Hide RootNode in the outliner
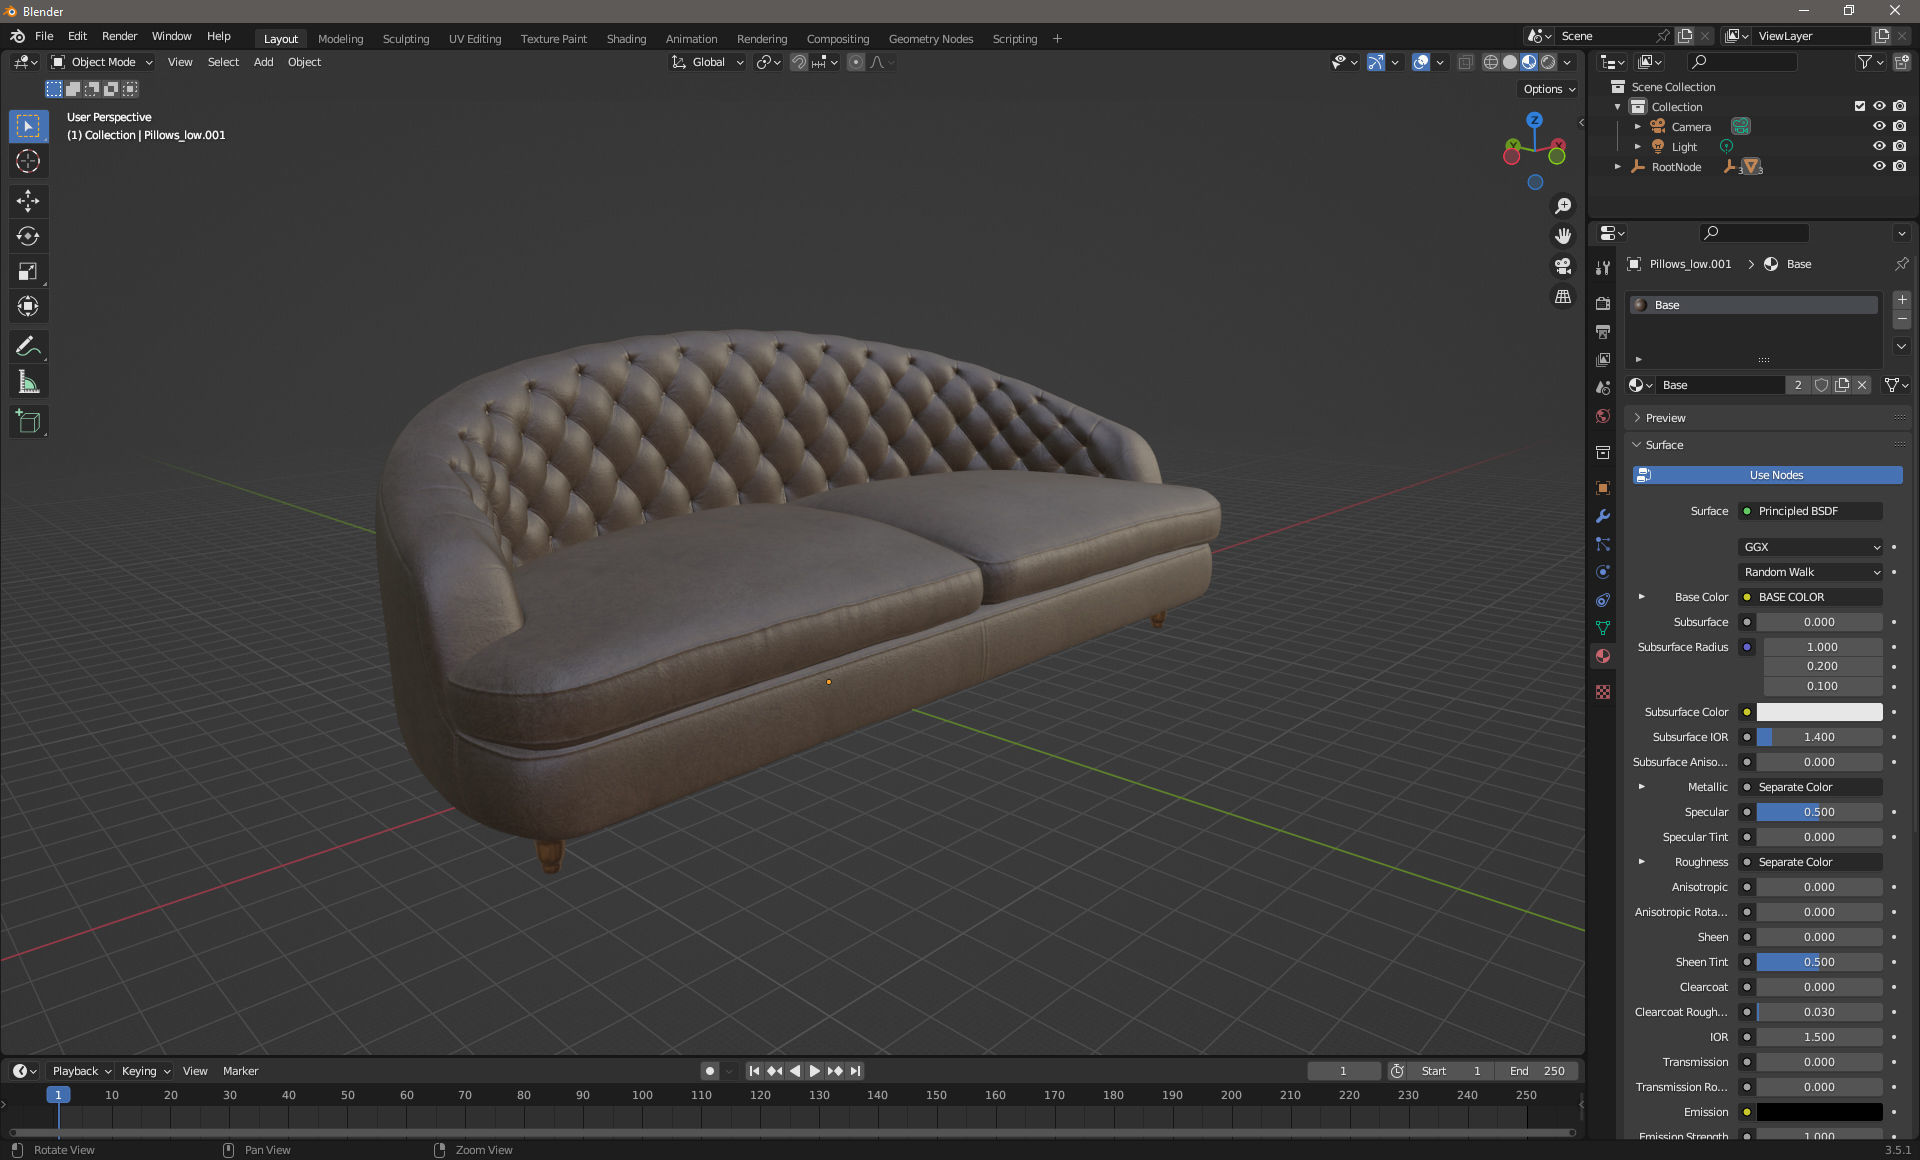The height and width of the screenshot is (1160, 1920). click(1879, 166)
